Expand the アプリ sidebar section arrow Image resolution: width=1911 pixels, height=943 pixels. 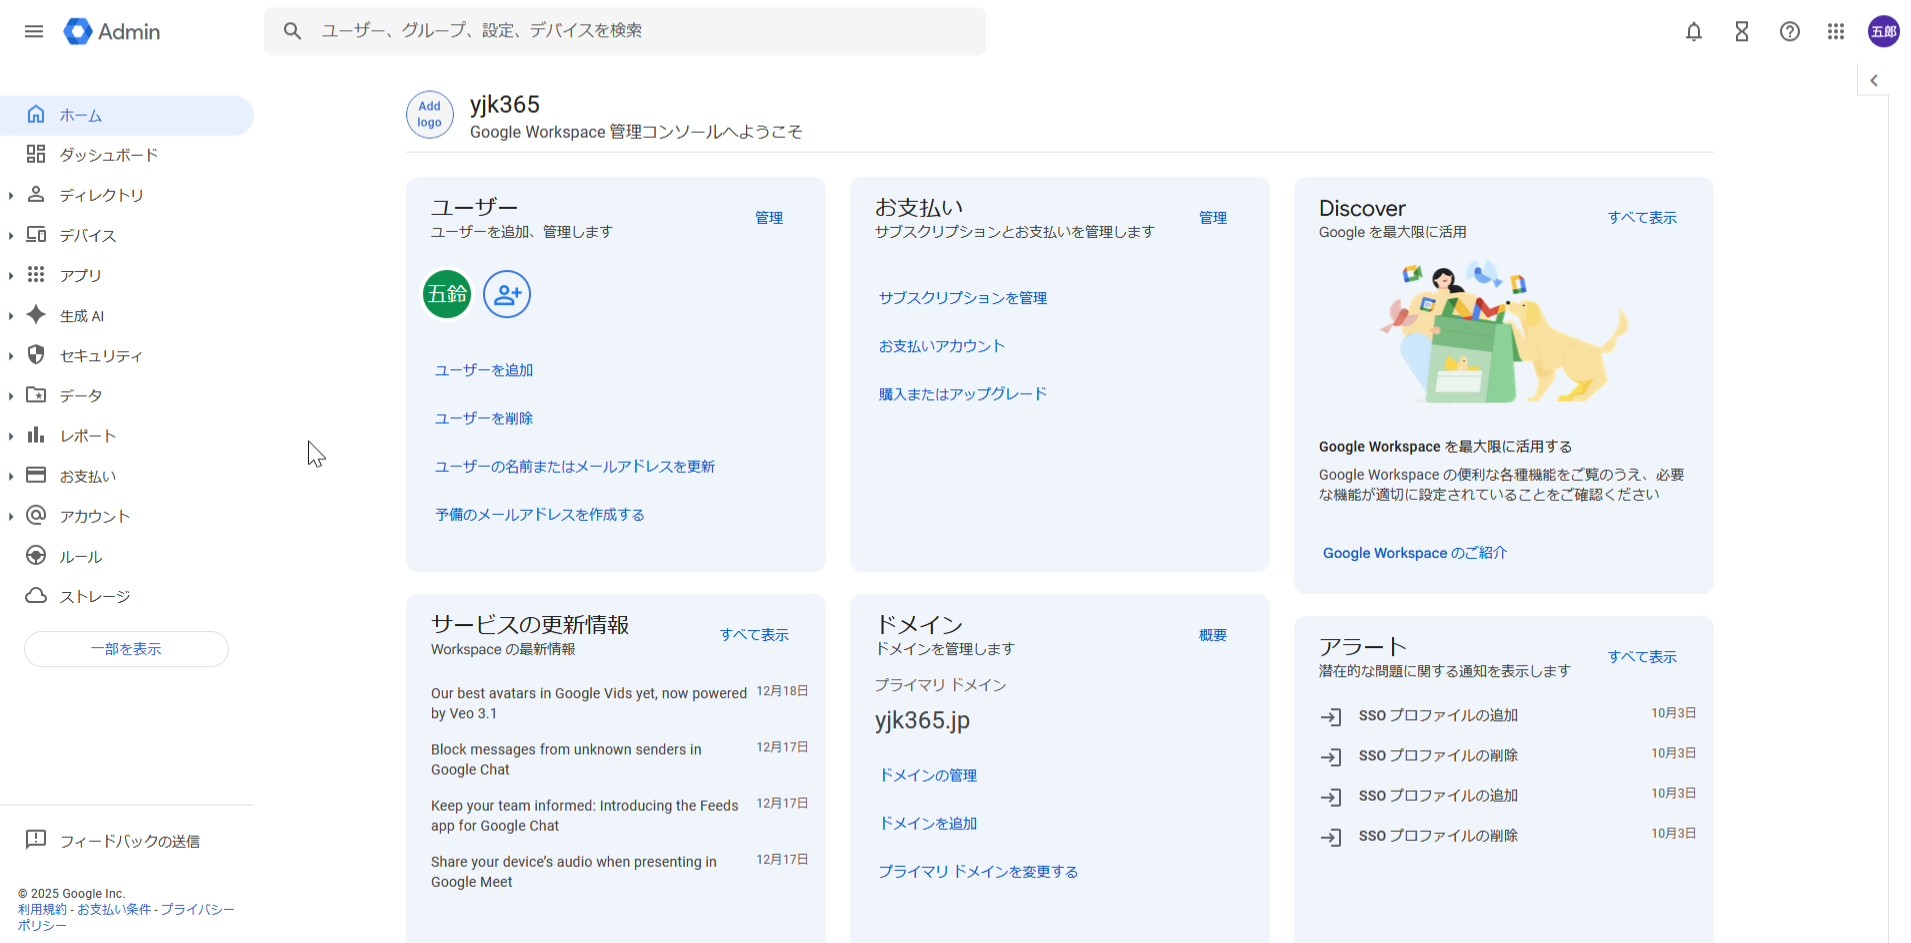tap(11, 276)
